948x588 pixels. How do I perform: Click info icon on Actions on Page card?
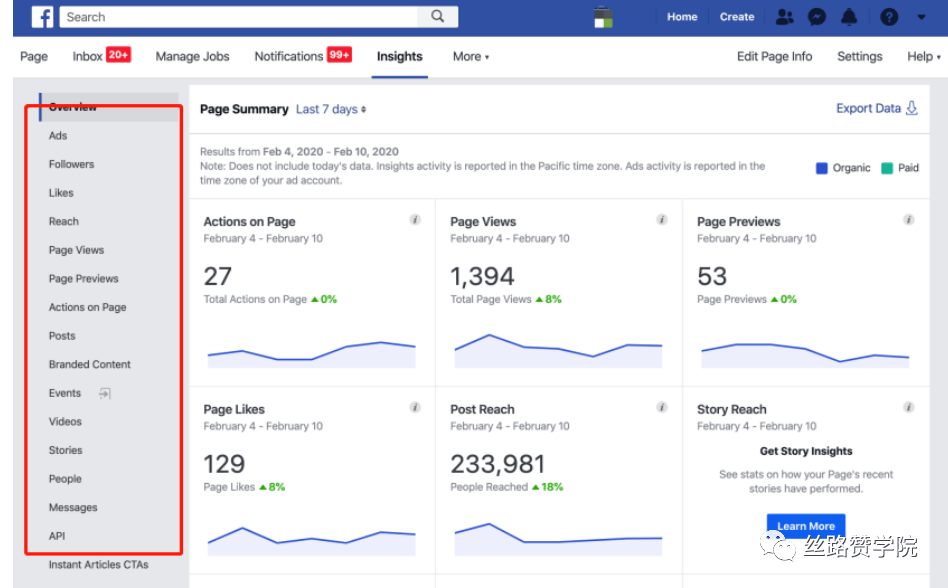[x=415, y=219]
